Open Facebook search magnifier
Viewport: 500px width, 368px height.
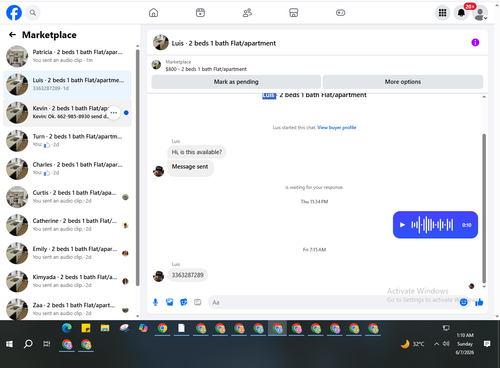point(33,13)
